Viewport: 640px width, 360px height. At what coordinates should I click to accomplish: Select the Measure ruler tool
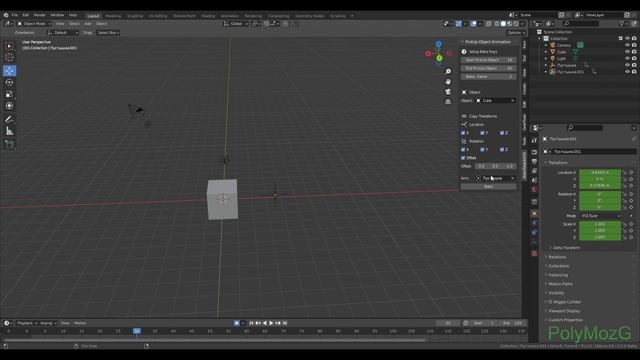coord(9,131)
